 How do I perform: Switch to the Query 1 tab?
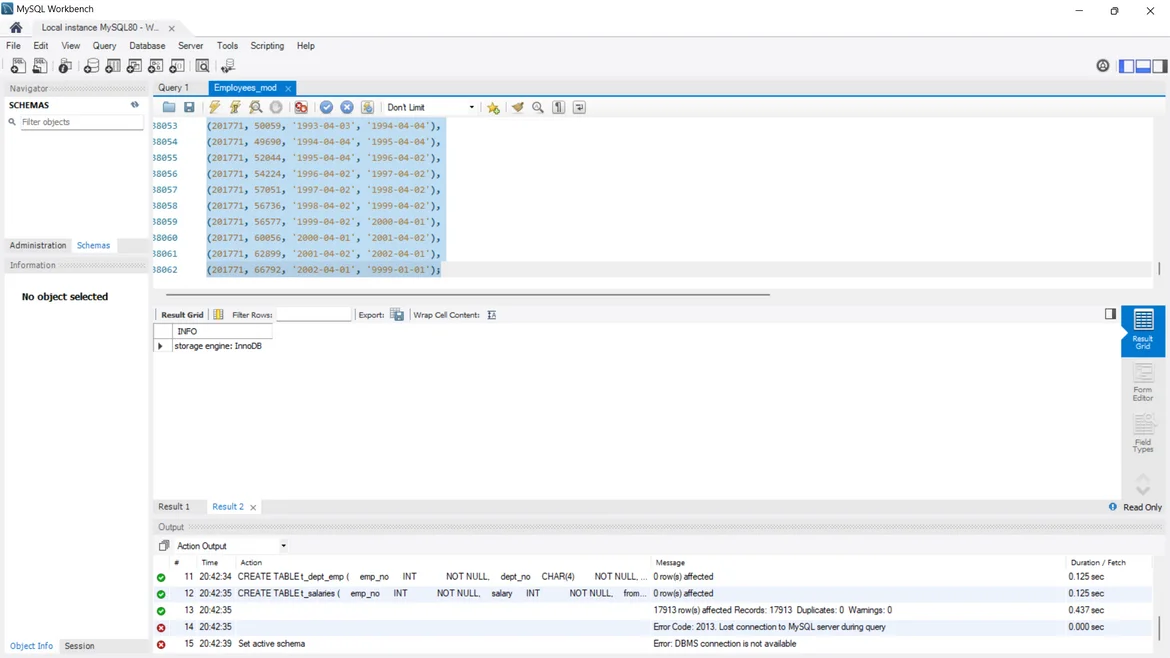click(173, 88)
